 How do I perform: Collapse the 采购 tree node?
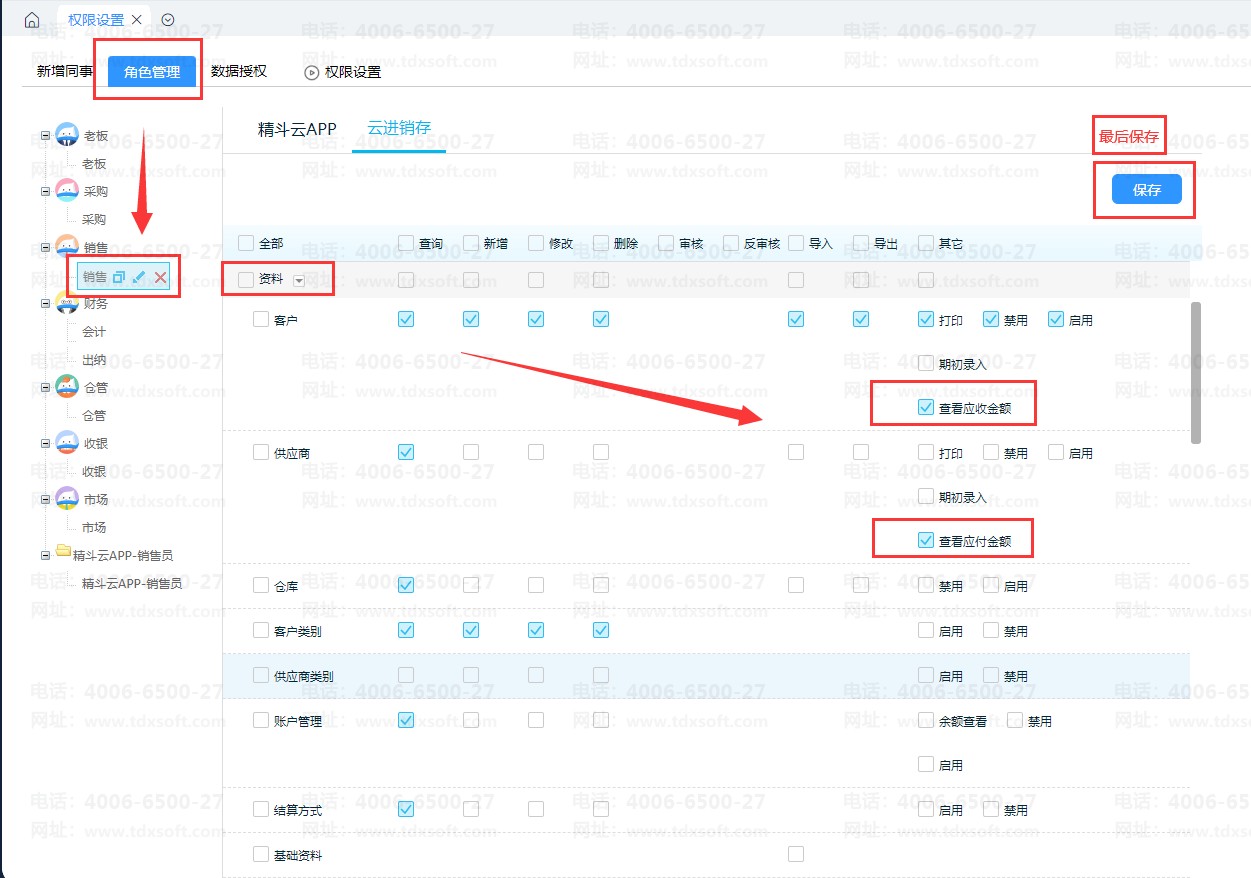tap(45, 191)
